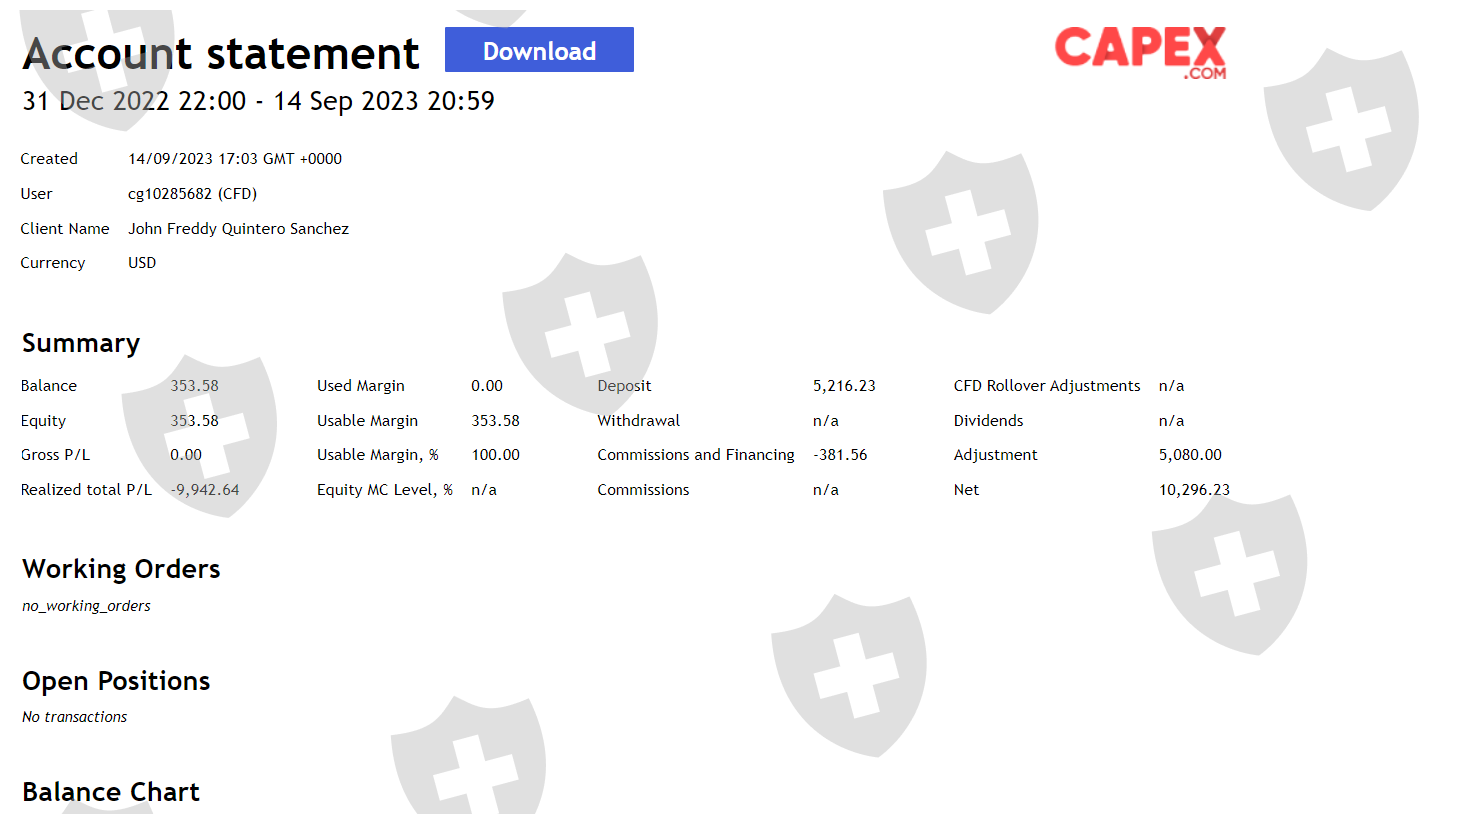Click the 'Net' label
This screenshot has width=1463, height=814.
(966, 490)
